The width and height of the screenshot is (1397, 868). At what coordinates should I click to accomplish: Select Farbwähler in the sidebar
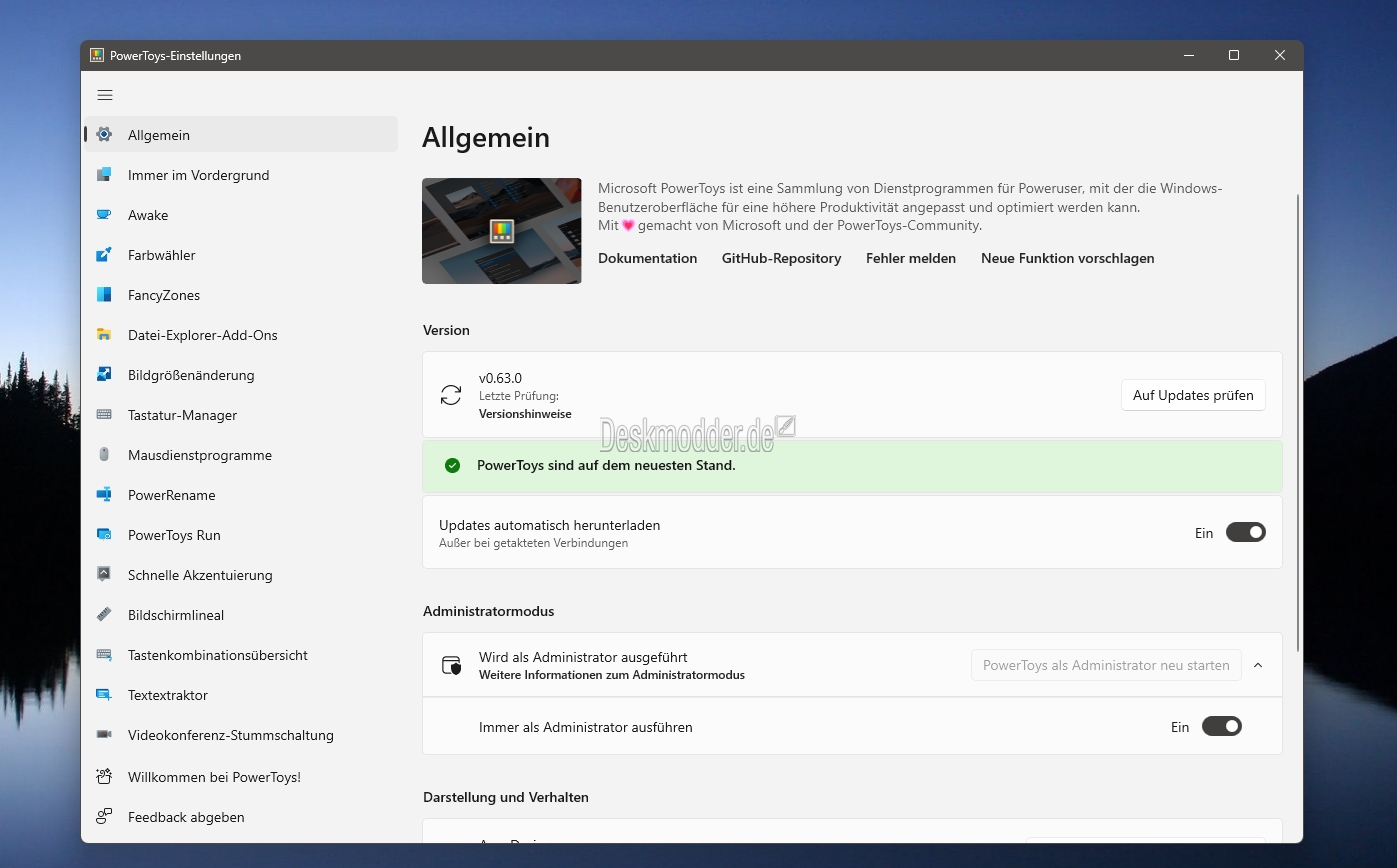click(x=241, y=255)
